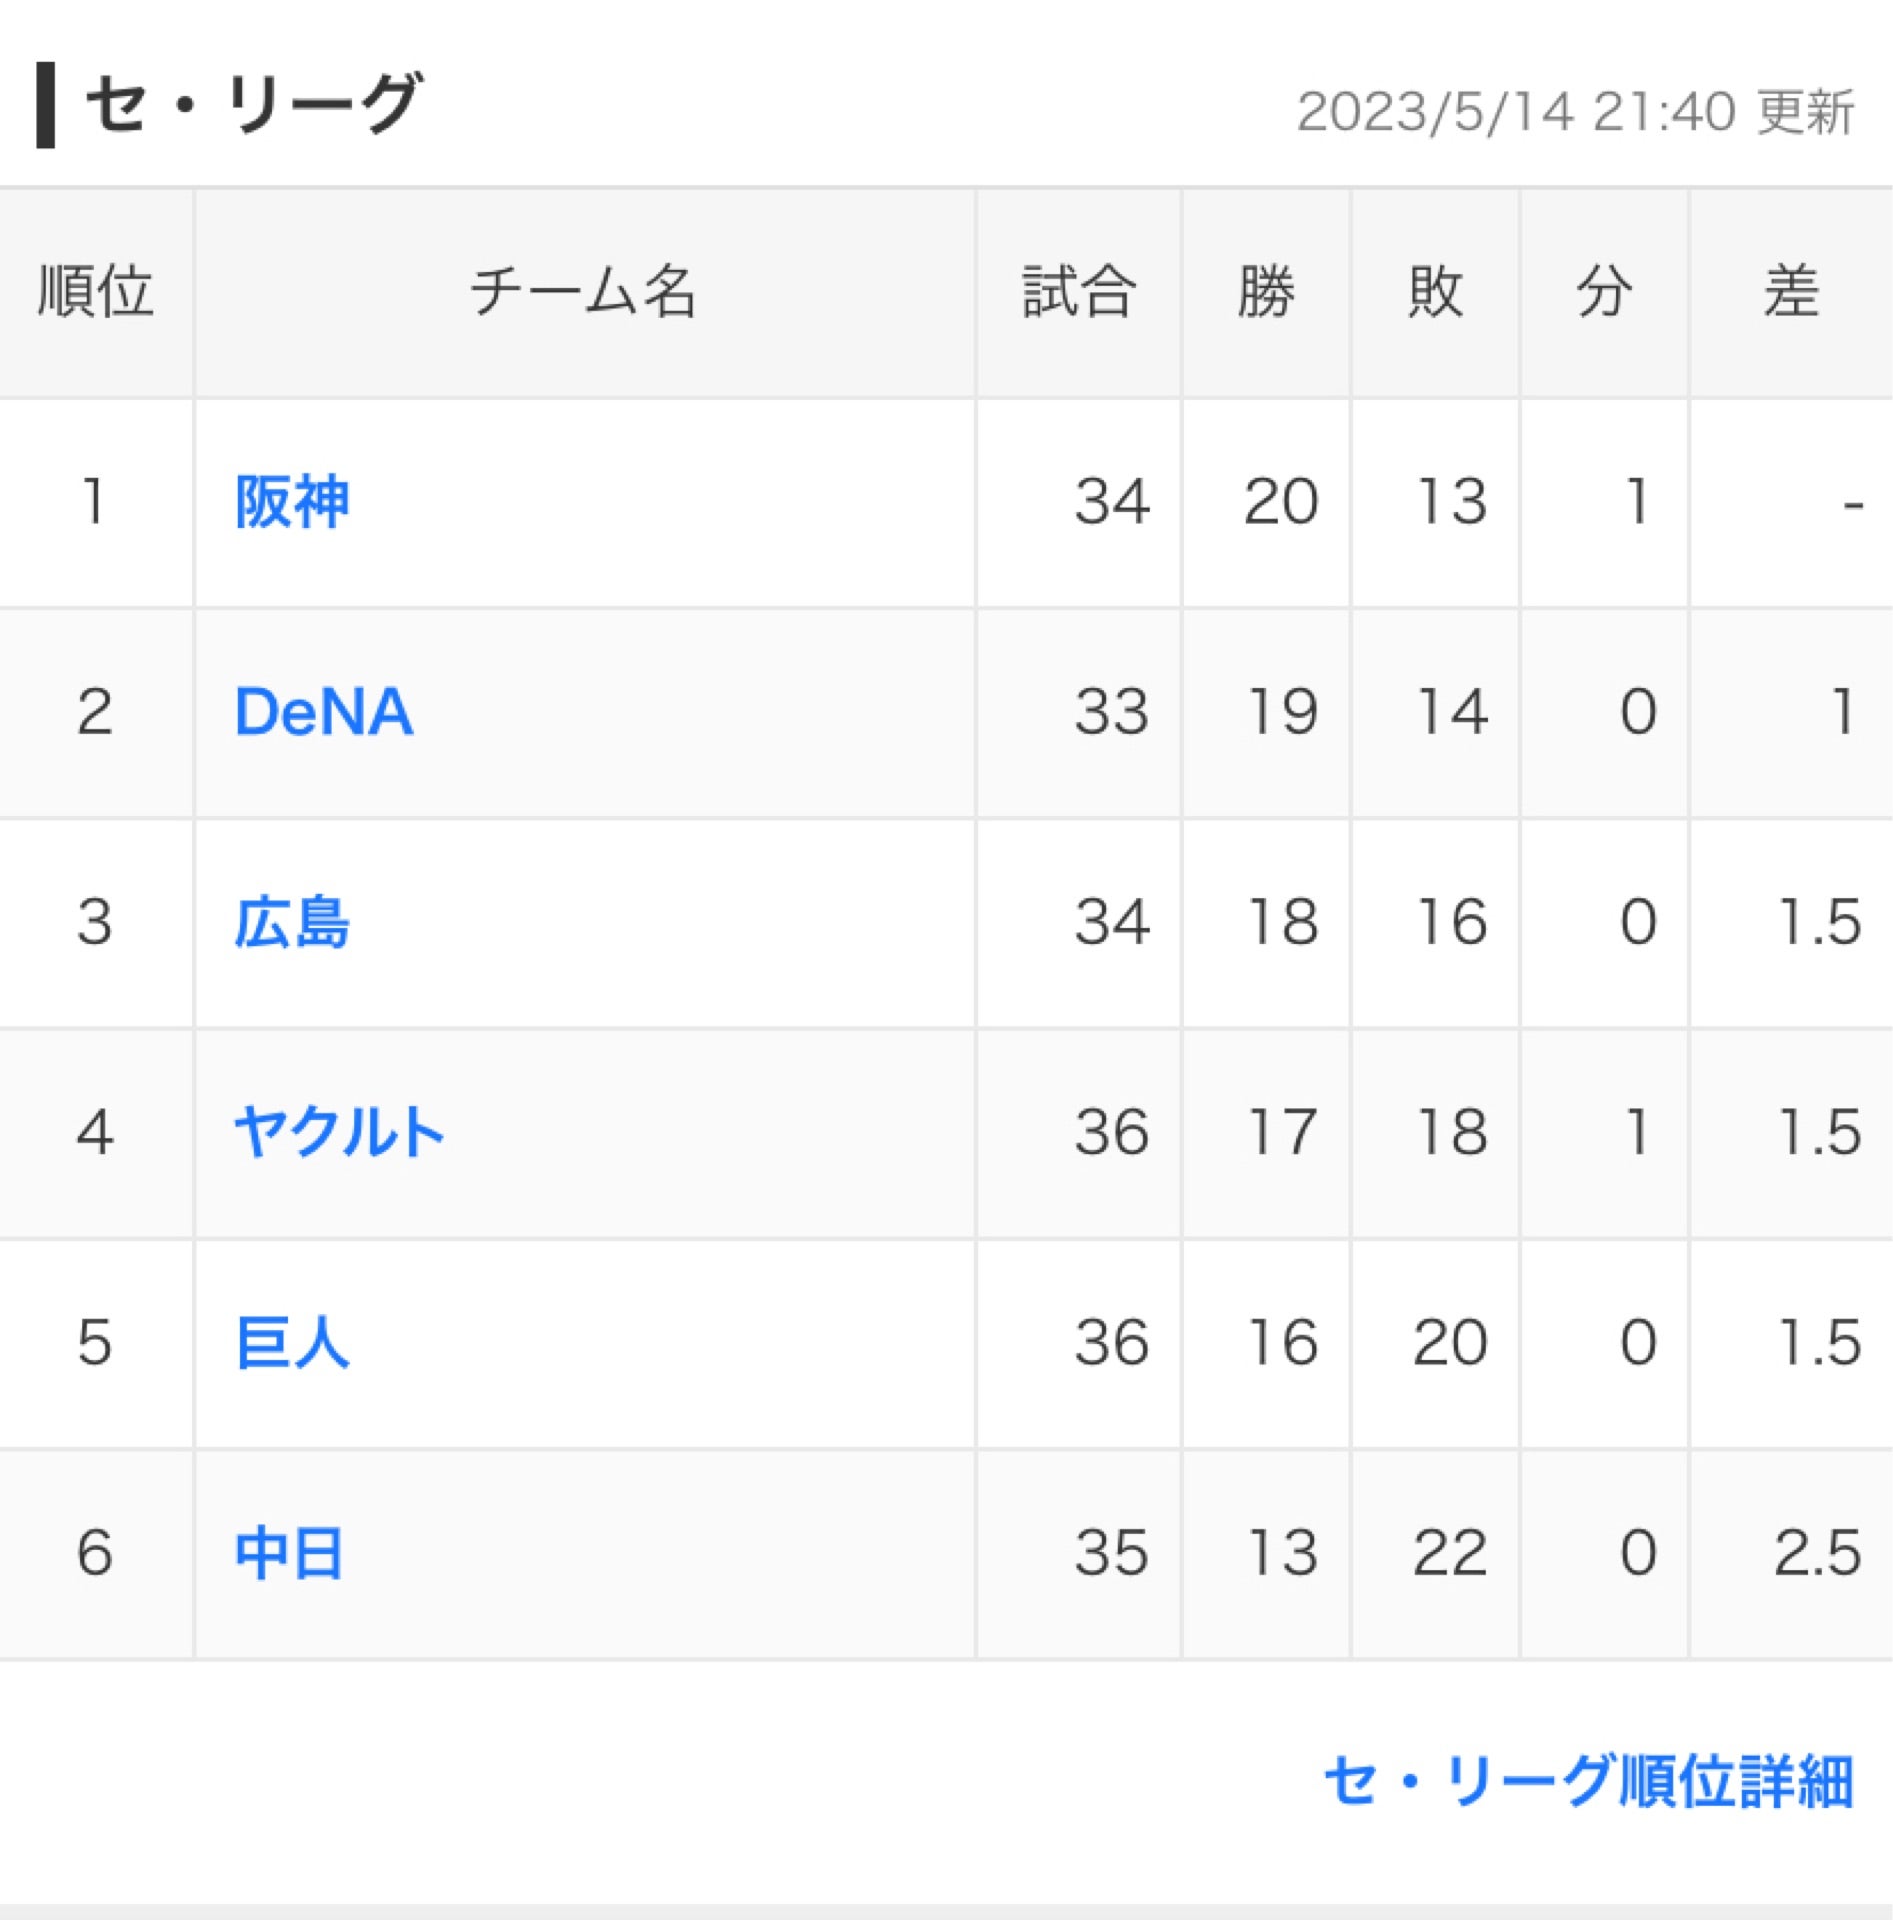This screenshot has height=1920, width=1893.
Task: View セ・リーグ順位詳細 standings details
Action: pyautogui.click(x=1588, y=1781)
